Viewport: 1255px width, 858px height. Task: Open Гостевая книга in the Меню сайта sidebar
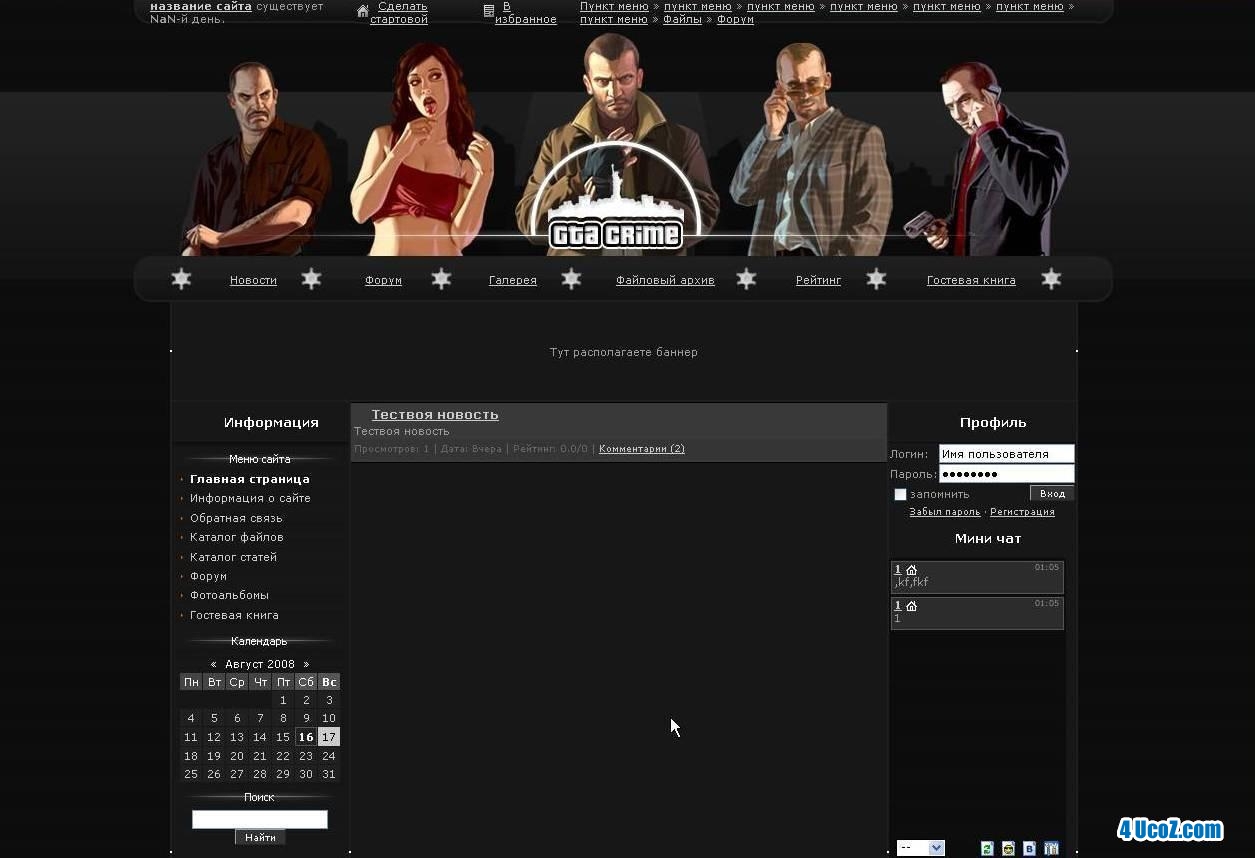pyautogui.click(x=234, y=615)
